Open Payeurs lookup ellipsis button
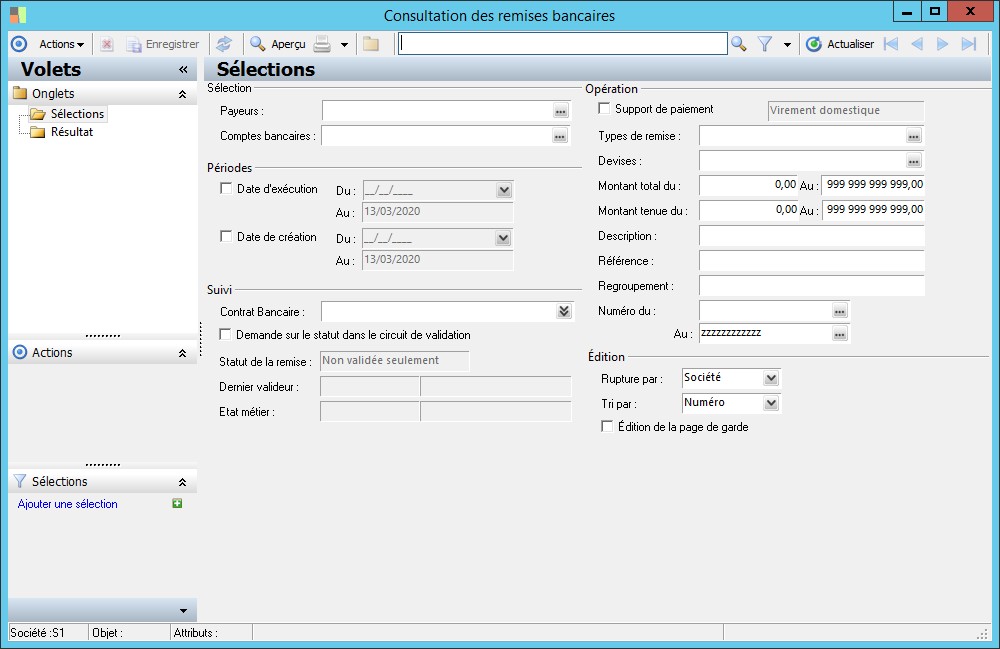1000x649 pixels. point(560,111)
